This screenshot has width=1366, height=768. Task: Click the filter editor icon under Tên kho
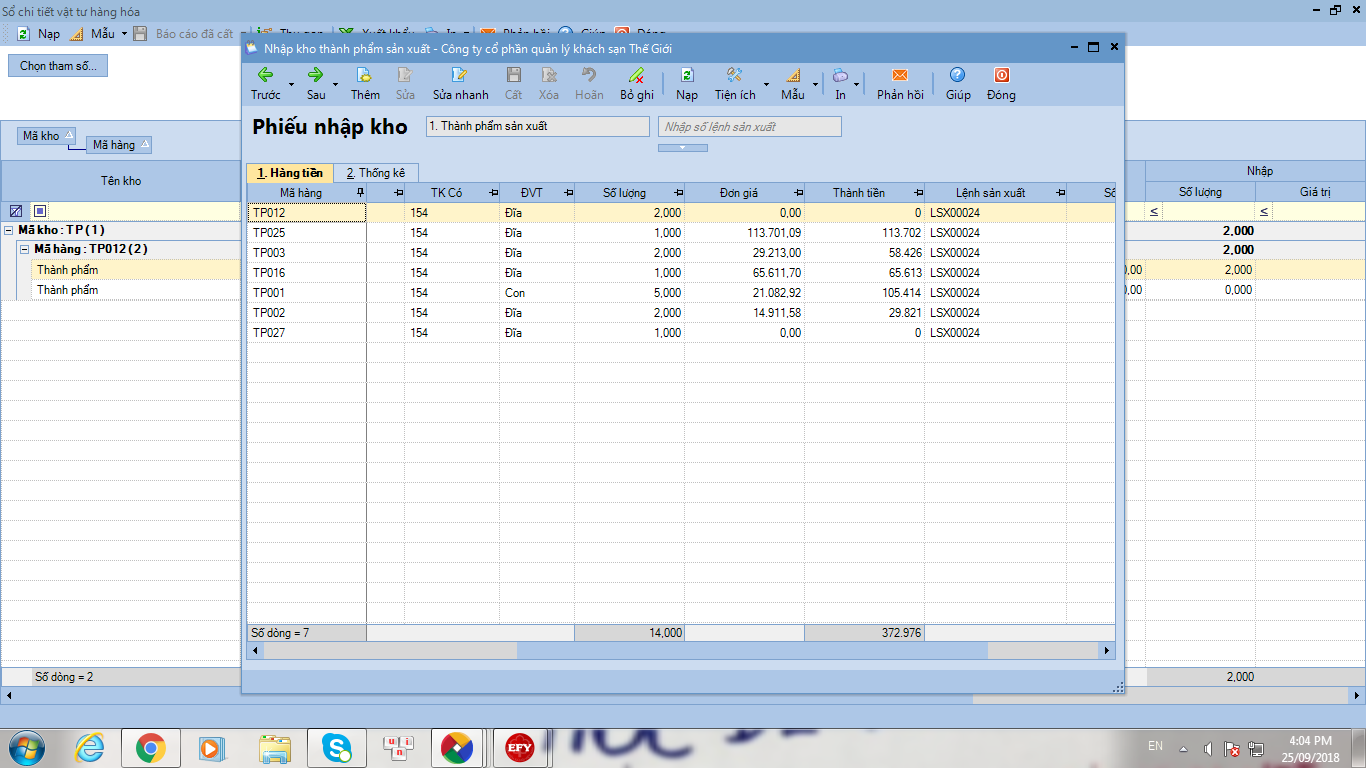pyautogui.click(x=16, y=211)
